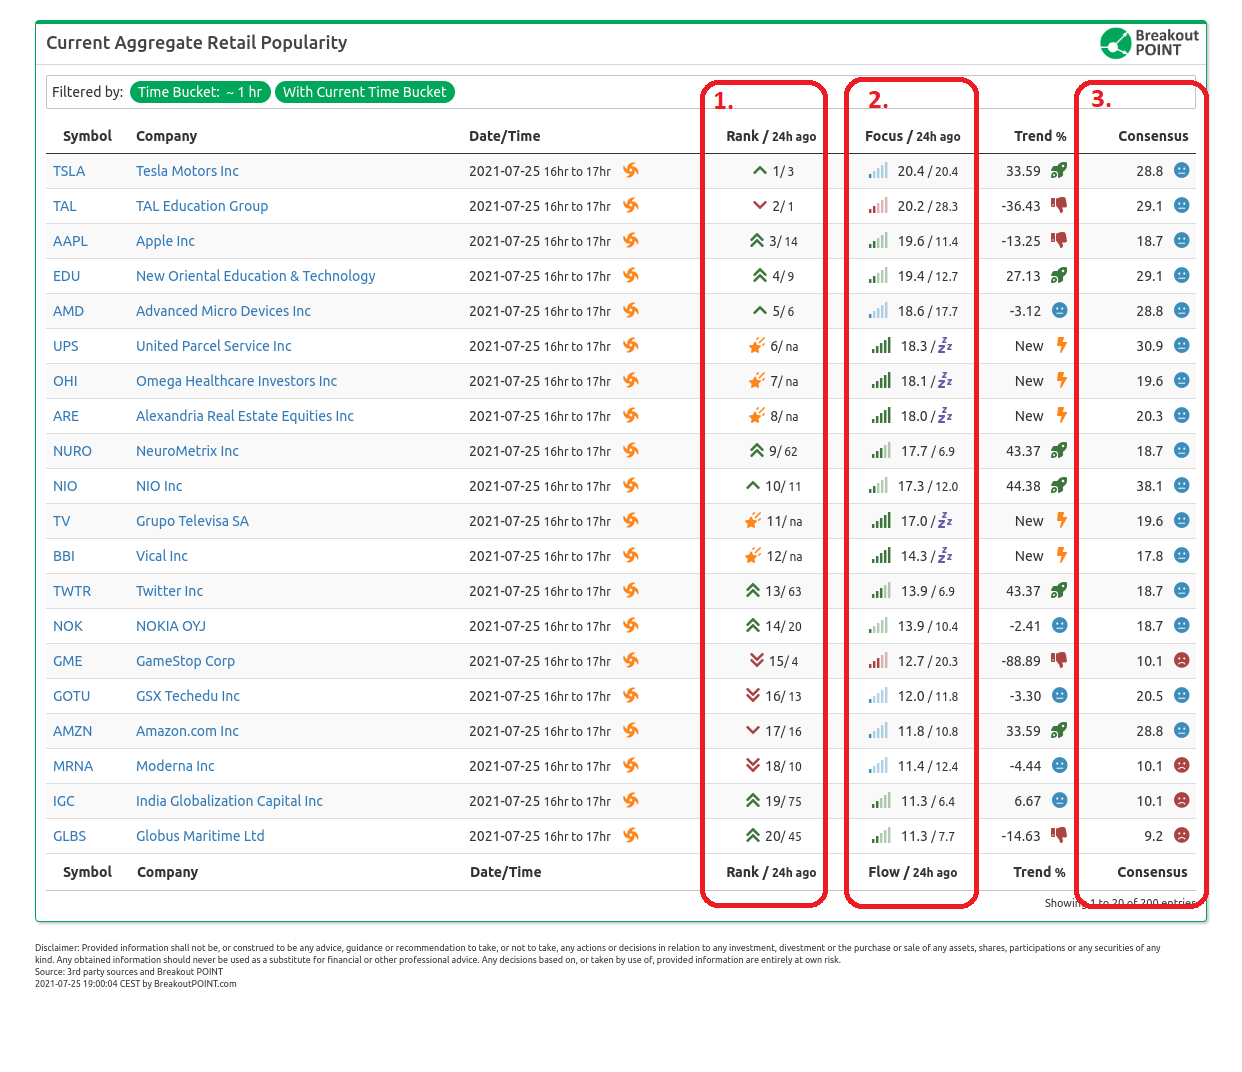Open the TSLA symbol link
Screen dimensions: 1242x1072
coord(69,171)
